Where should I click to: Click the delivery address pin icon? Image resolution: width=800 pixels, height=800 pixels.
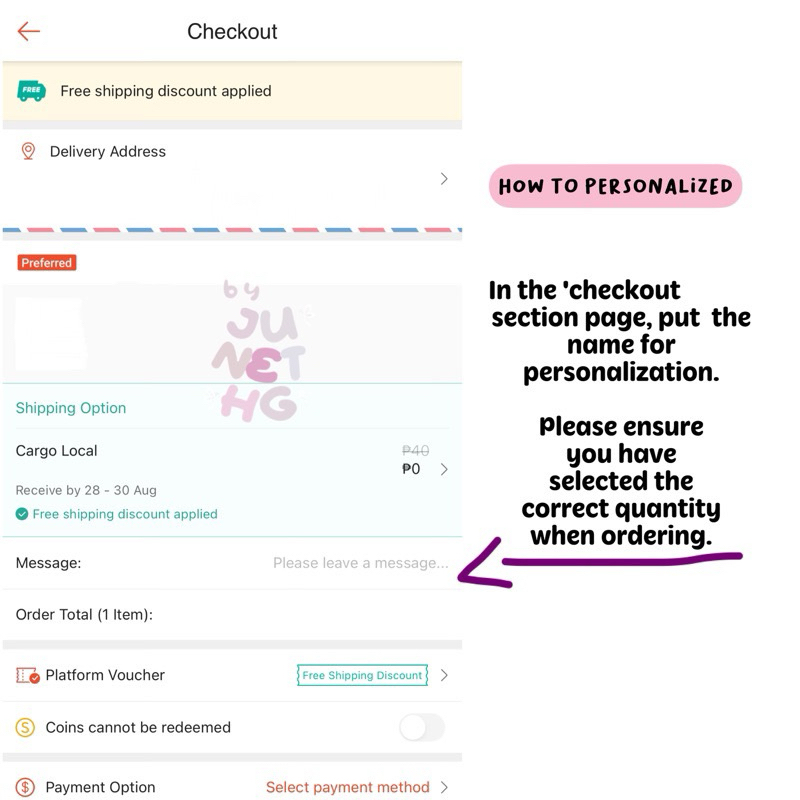(28, 151)
